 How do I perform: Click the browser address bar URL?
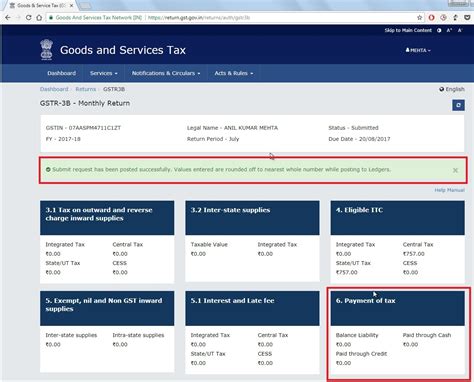pos(199,18)
